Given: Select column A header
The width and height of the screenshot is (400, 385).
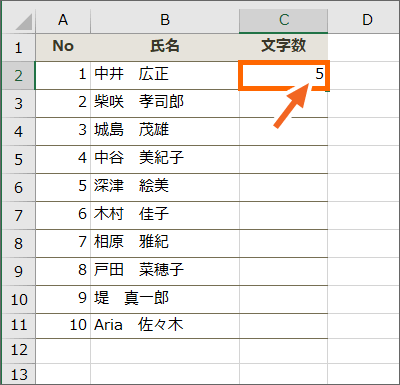Looking at the screenshot, I should [63, 20].
